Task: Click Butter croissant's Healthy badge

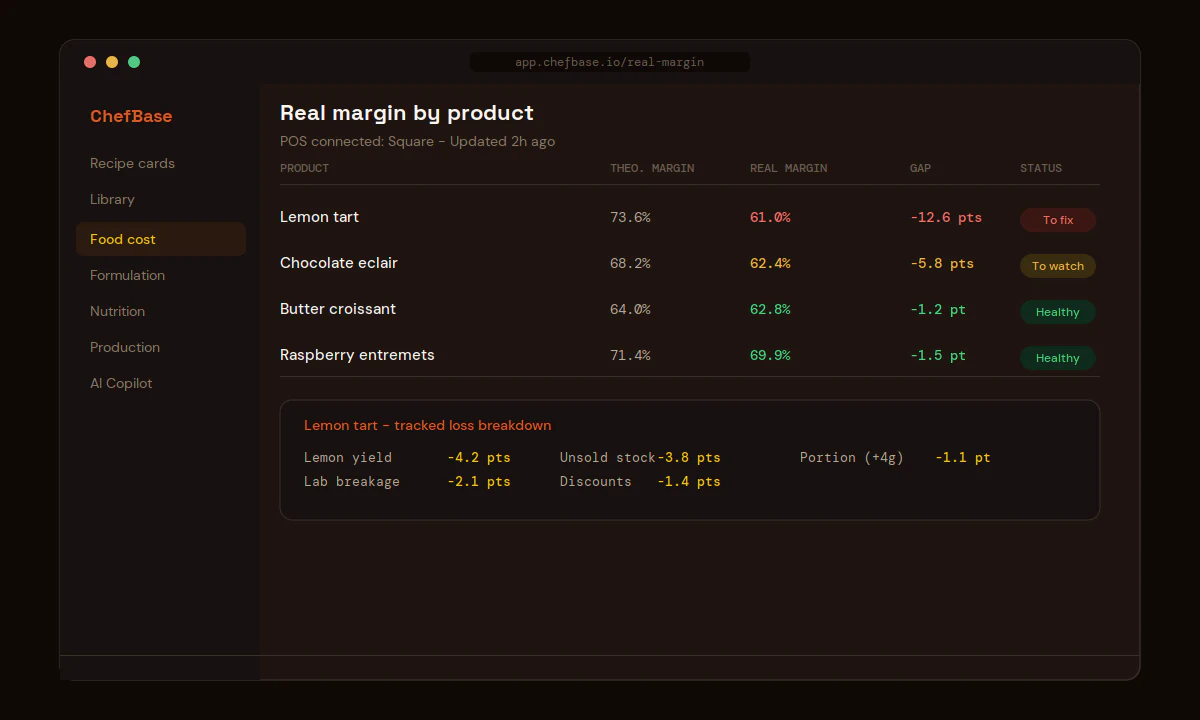Action: tap(1058, 312)
